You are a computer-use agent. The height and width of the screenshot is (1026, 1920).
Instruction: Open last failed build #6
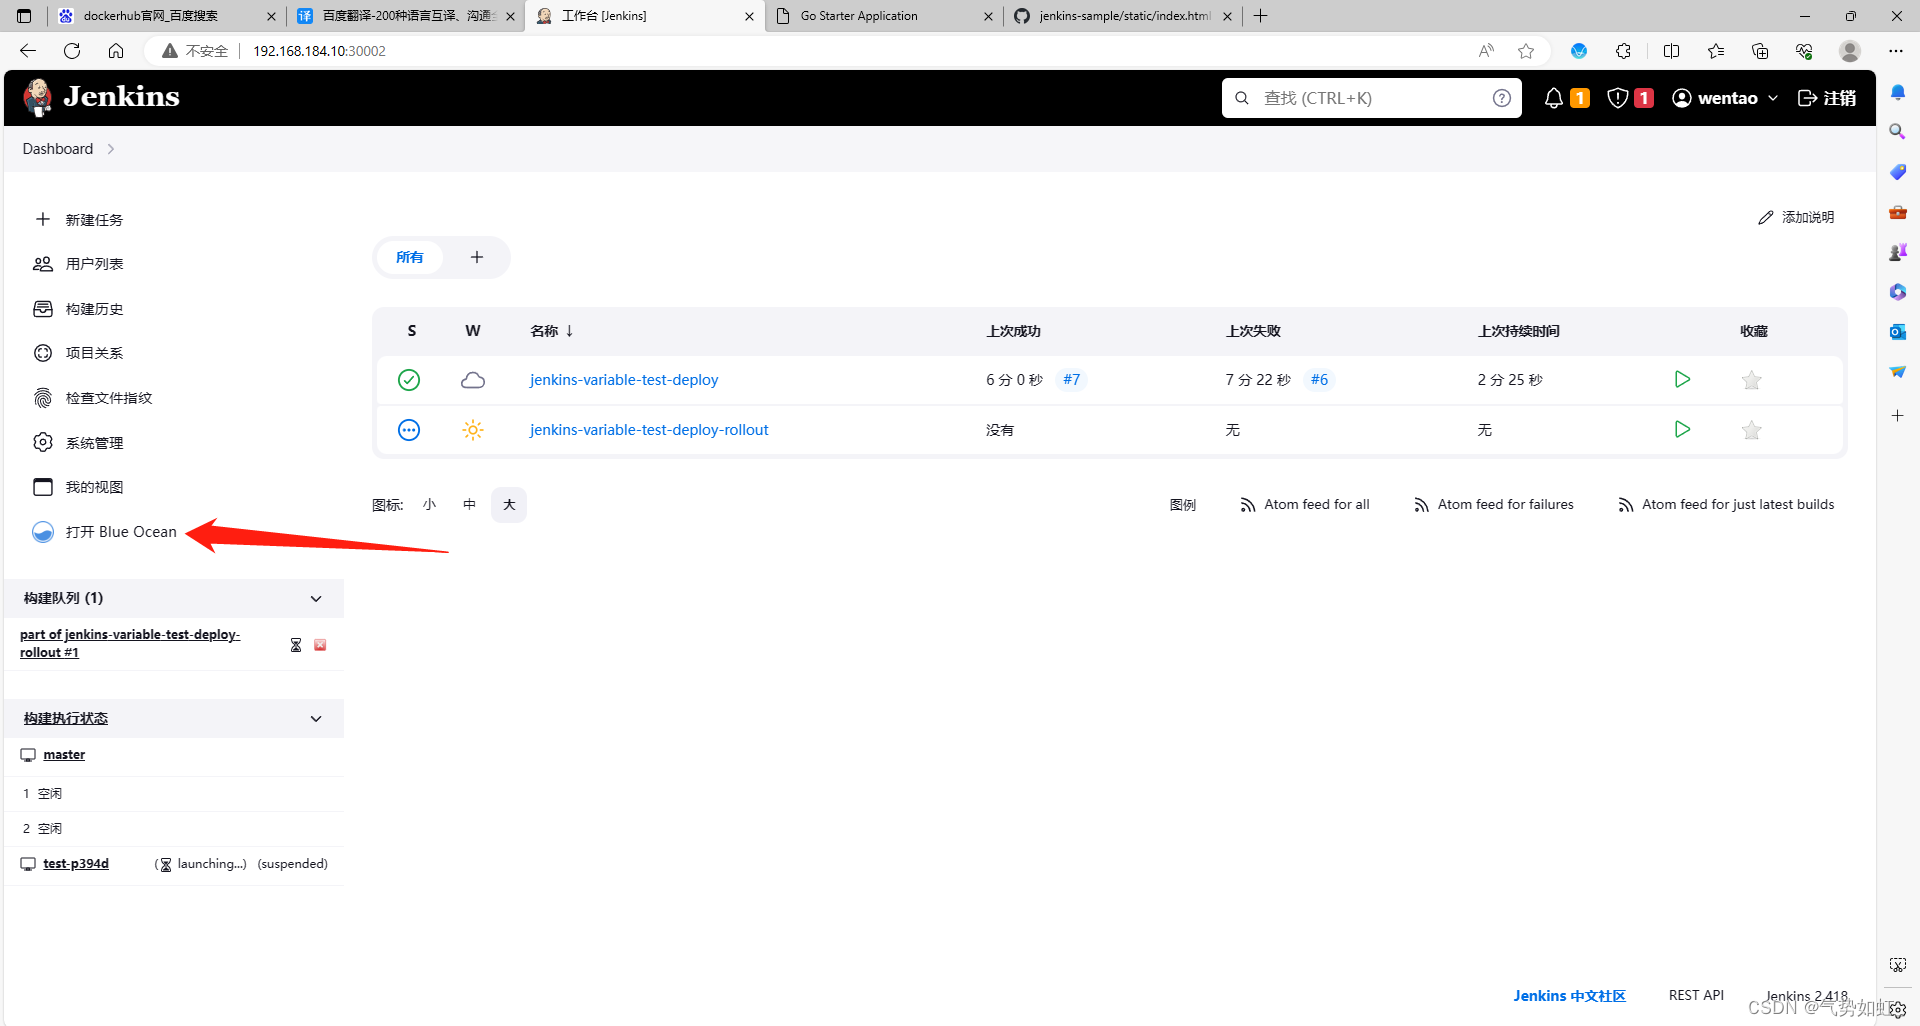[x=1319, y=380]
